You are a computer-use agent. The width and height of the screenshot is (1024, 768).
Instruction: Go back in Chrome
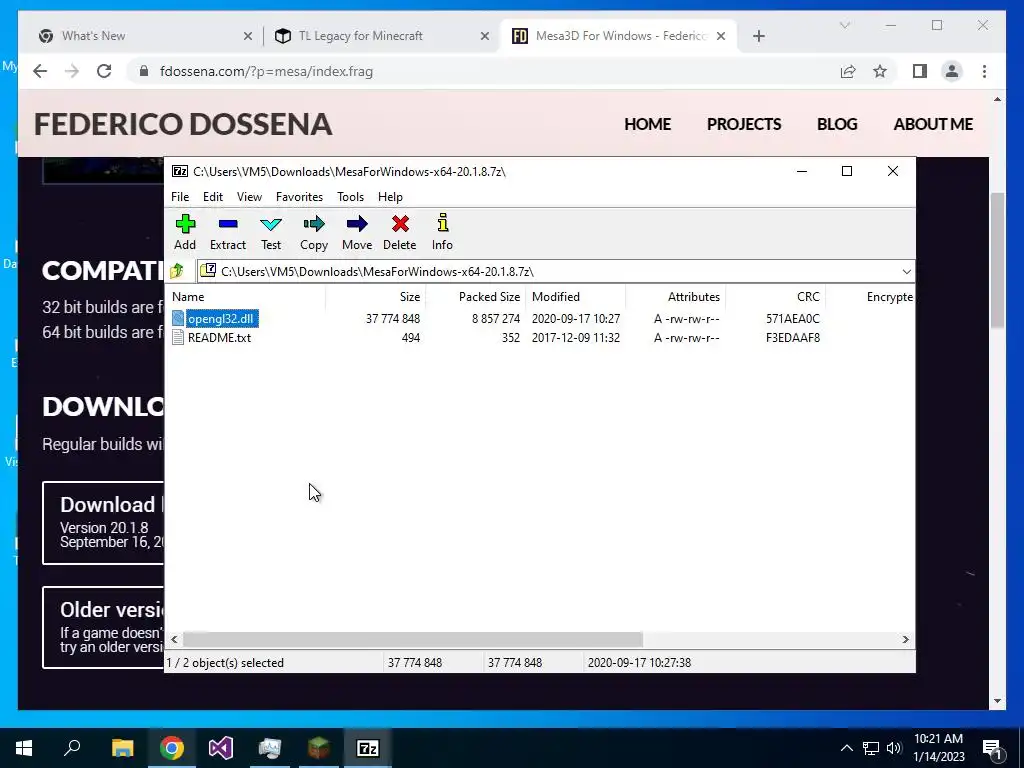pos(40,71)
